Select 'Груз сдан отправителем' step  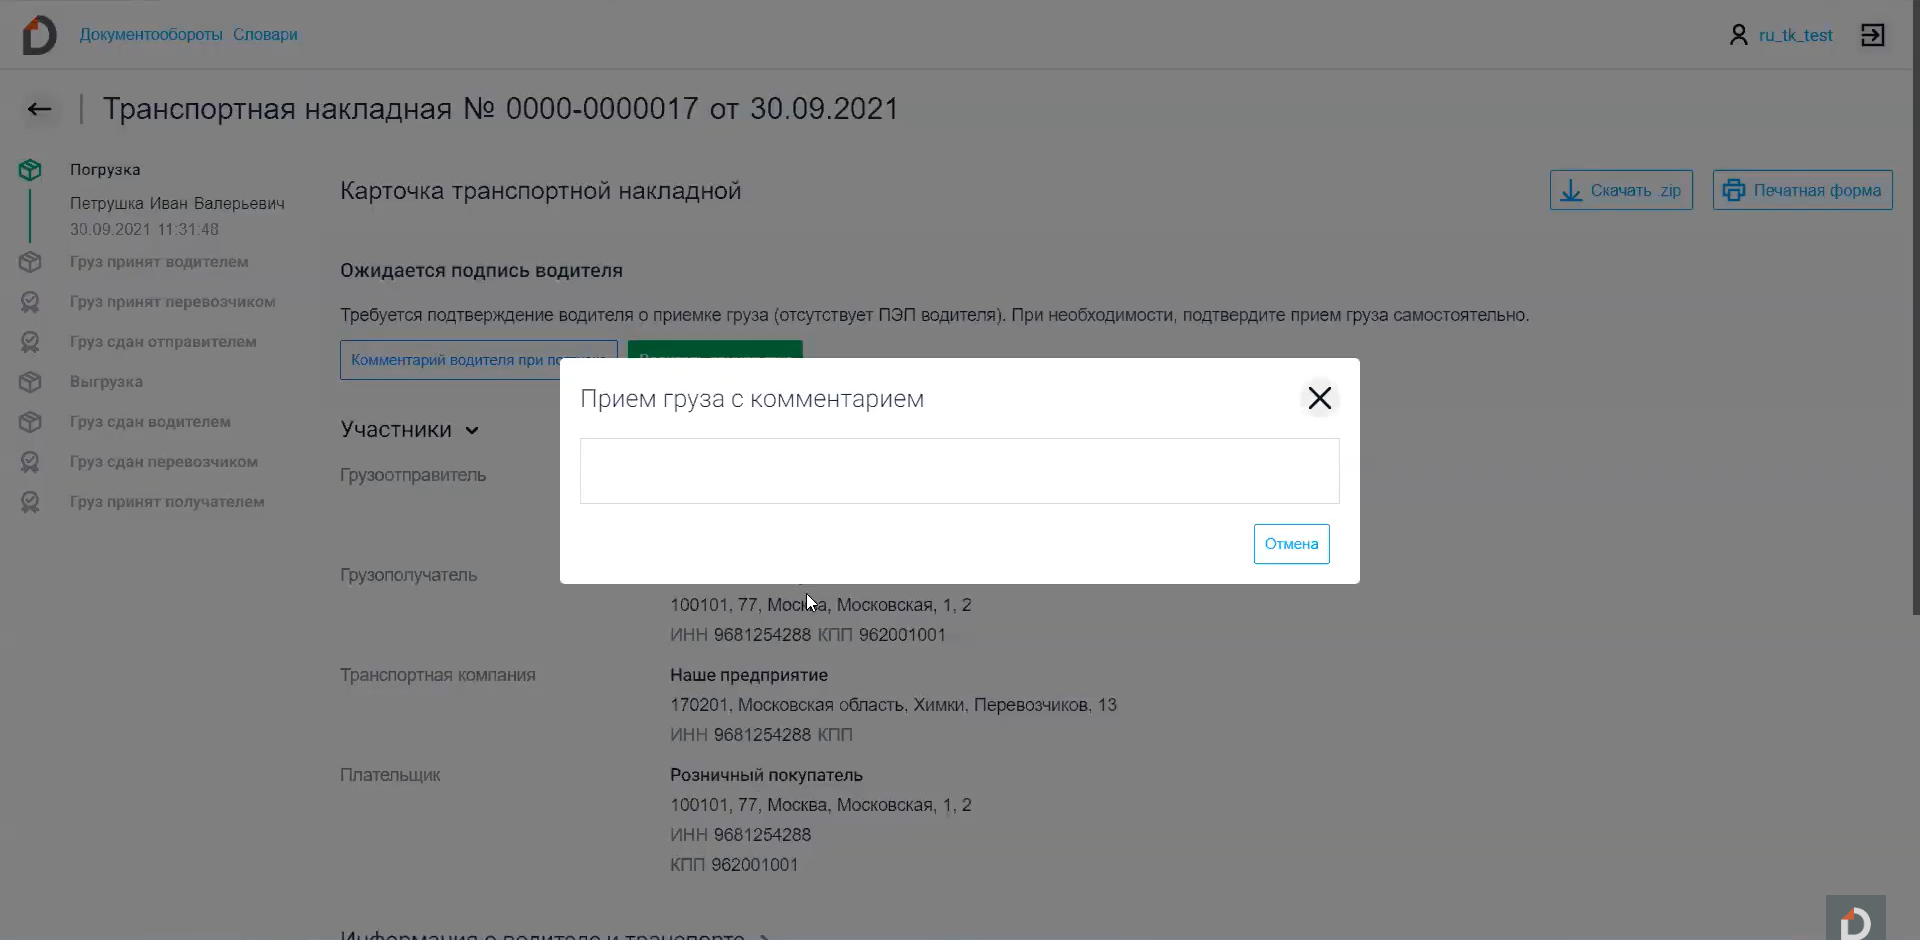tap(163, 342)
